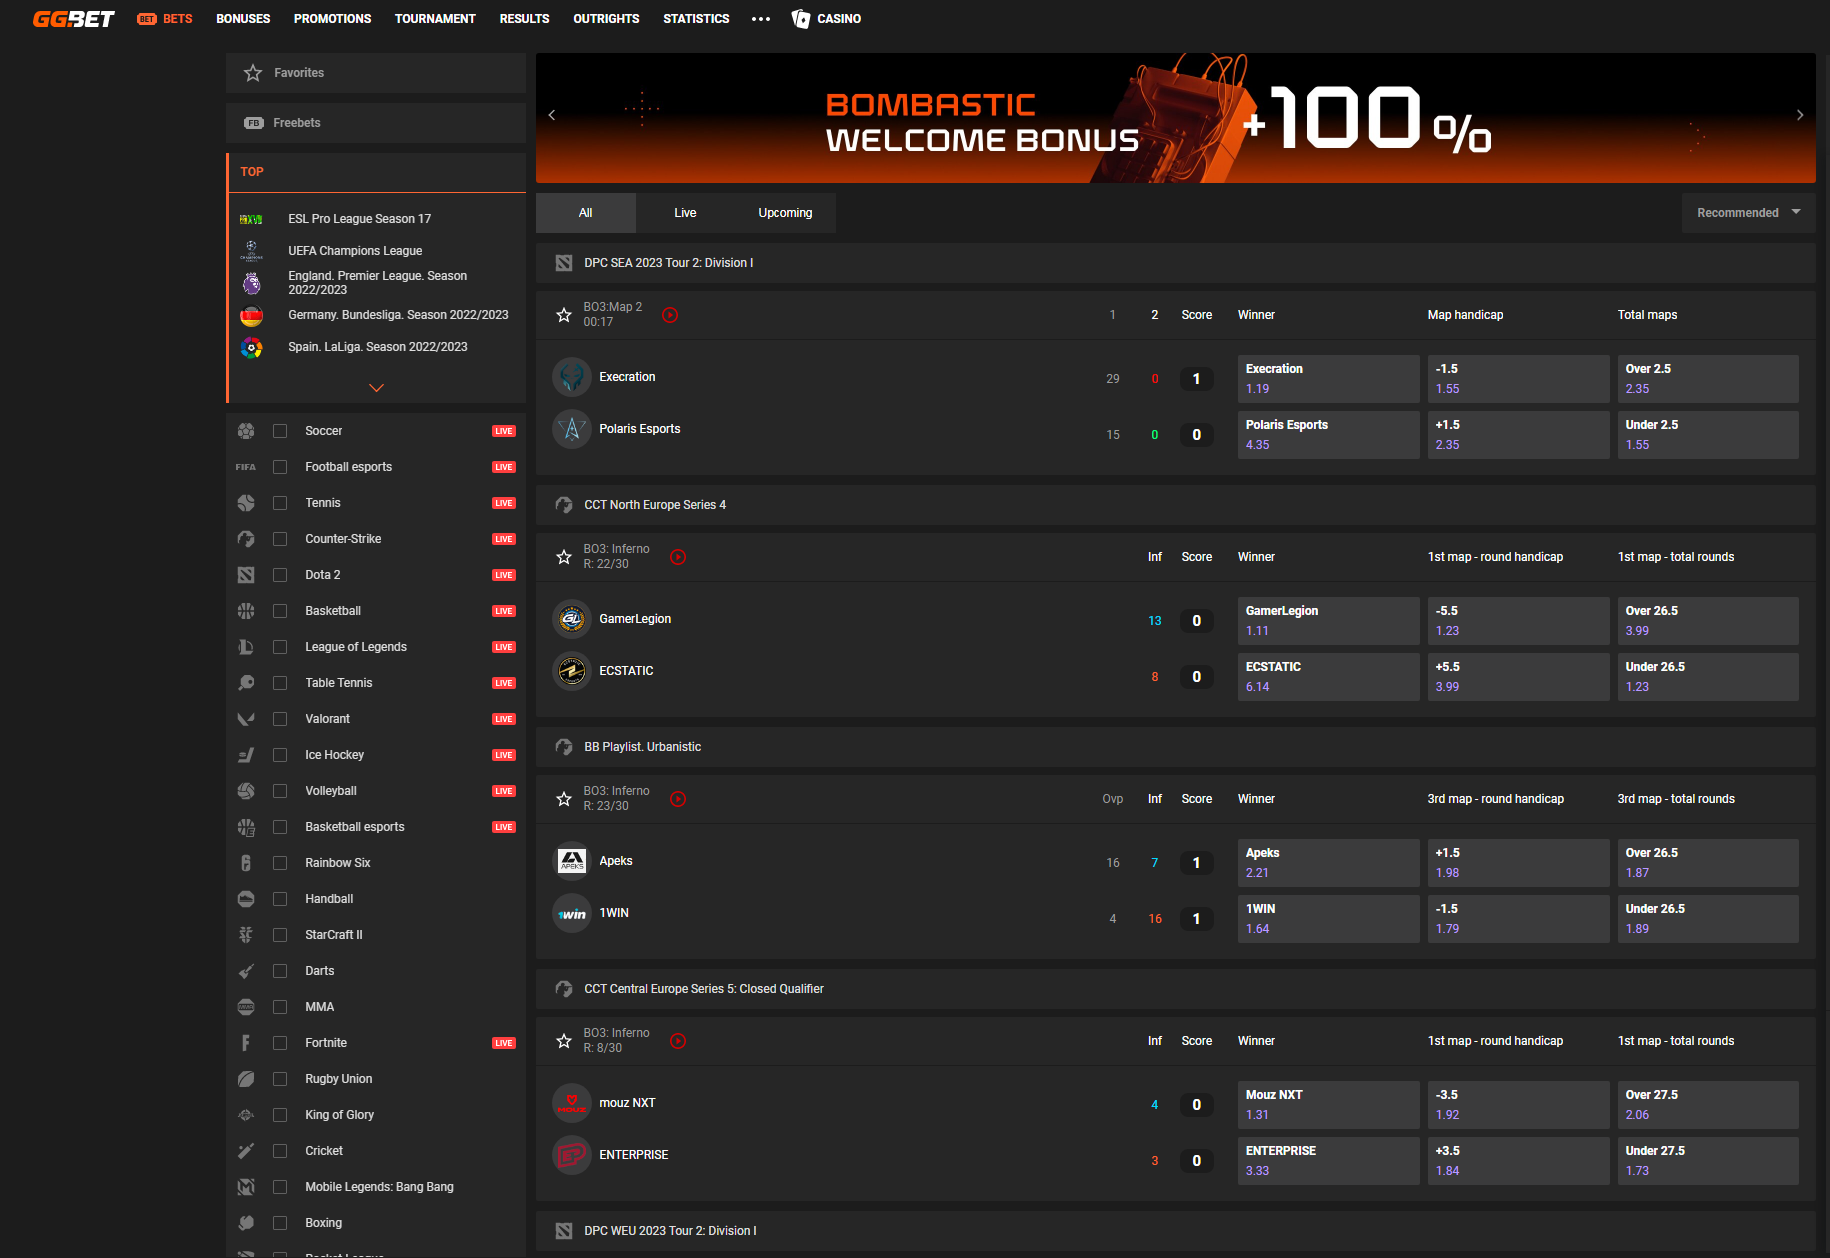Open the Outrights menu item

coord(606,19)
